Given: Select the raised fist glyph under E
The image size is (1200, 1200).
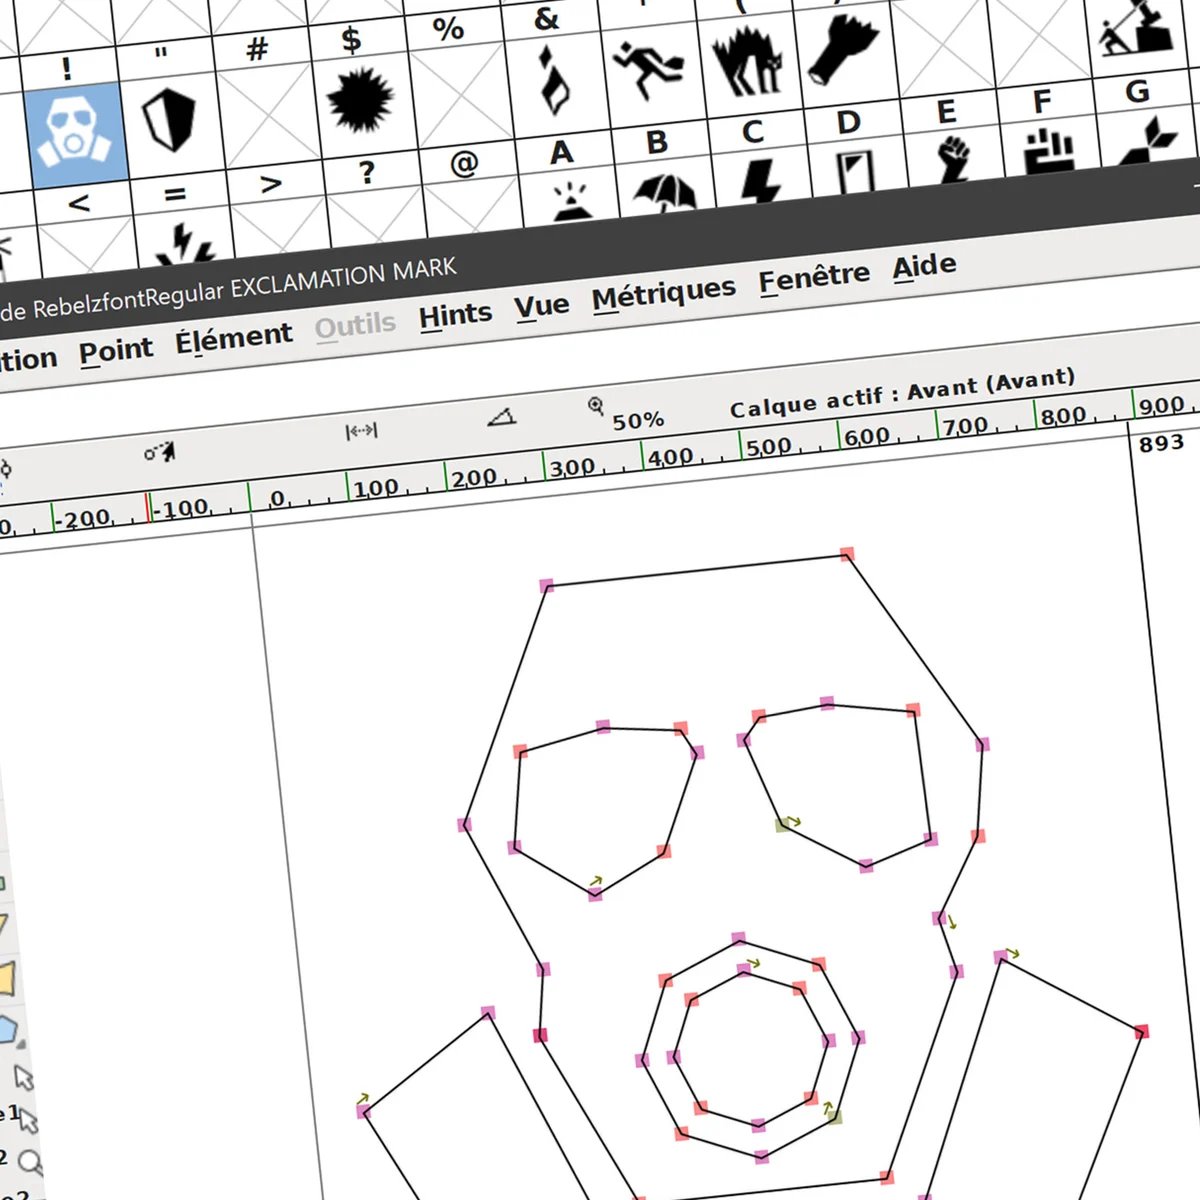Looking at the screenshot, I should coord(953,158).
